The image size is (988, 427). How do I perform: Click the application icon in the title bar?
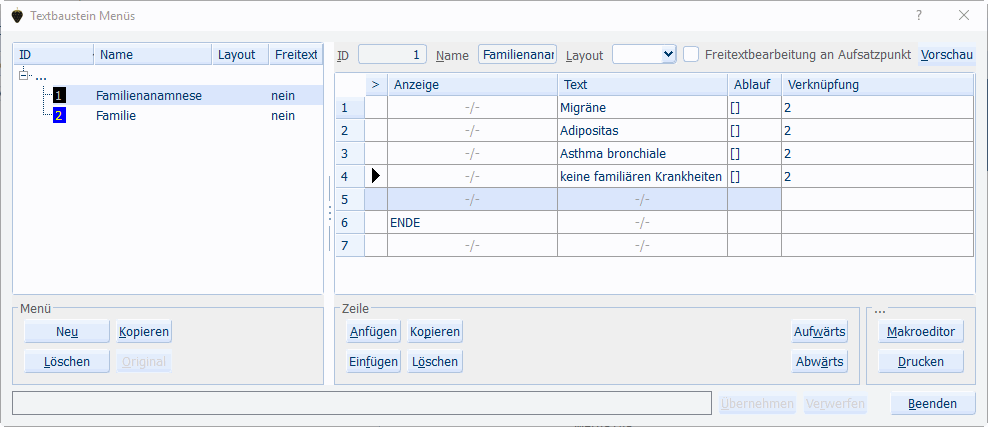(18, 16)
